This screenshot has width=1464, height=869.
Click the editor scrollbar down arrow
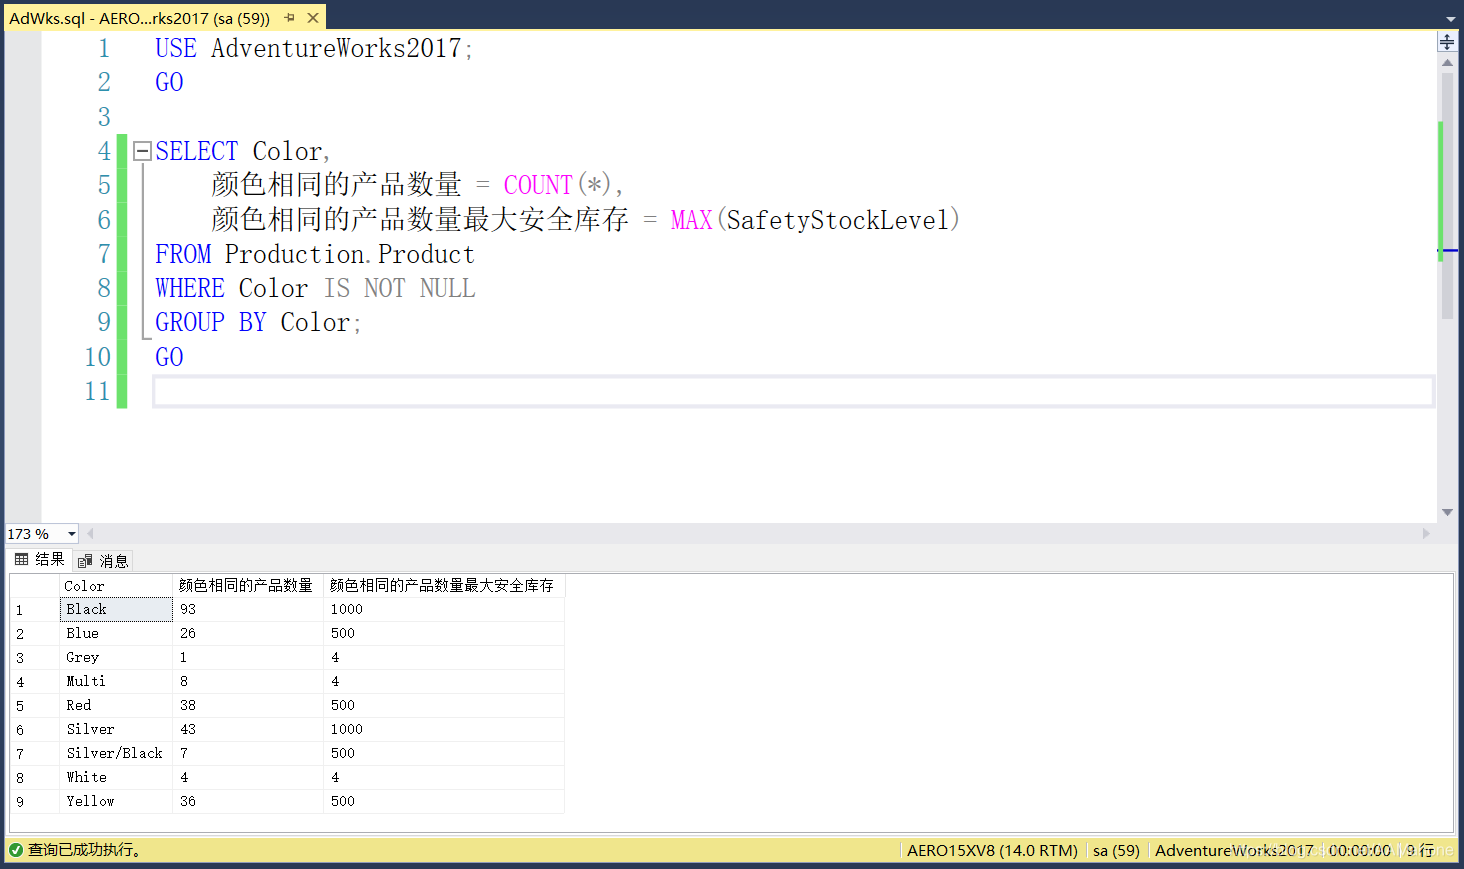click(1447, 512)
